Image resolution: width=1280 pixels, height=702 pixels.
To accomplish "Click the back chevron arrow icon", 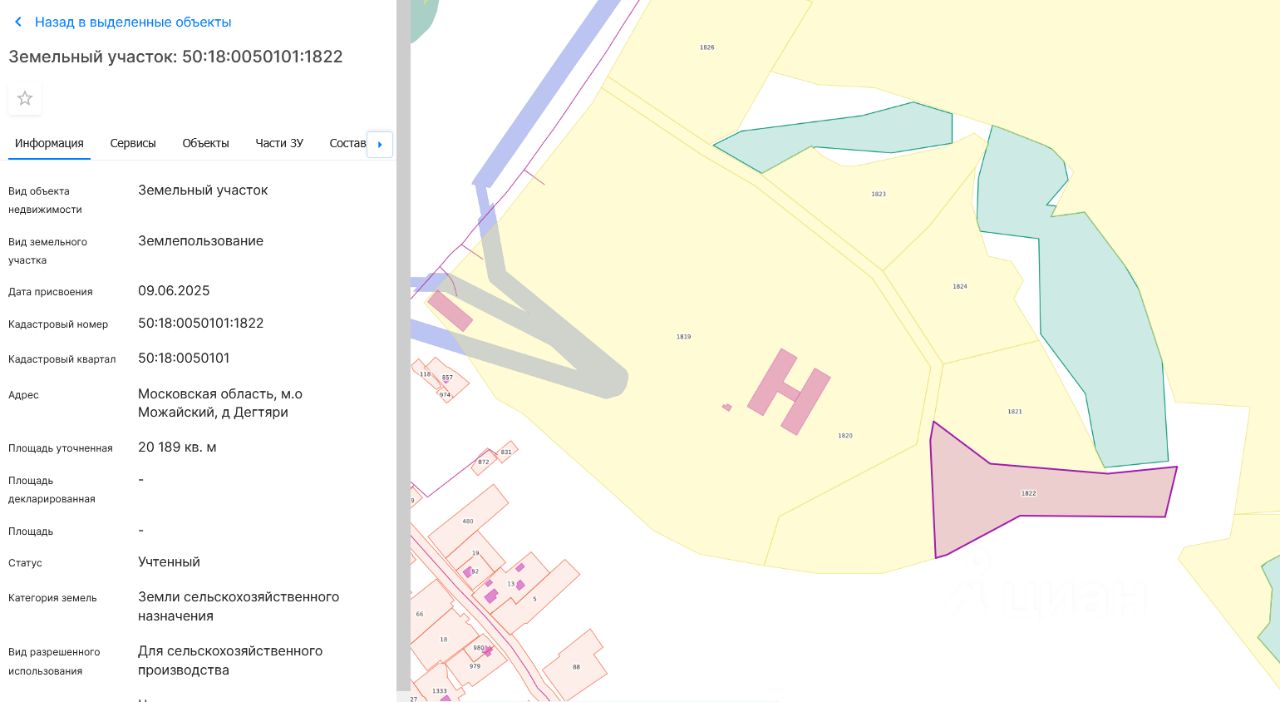I will [x=18, y=22].
